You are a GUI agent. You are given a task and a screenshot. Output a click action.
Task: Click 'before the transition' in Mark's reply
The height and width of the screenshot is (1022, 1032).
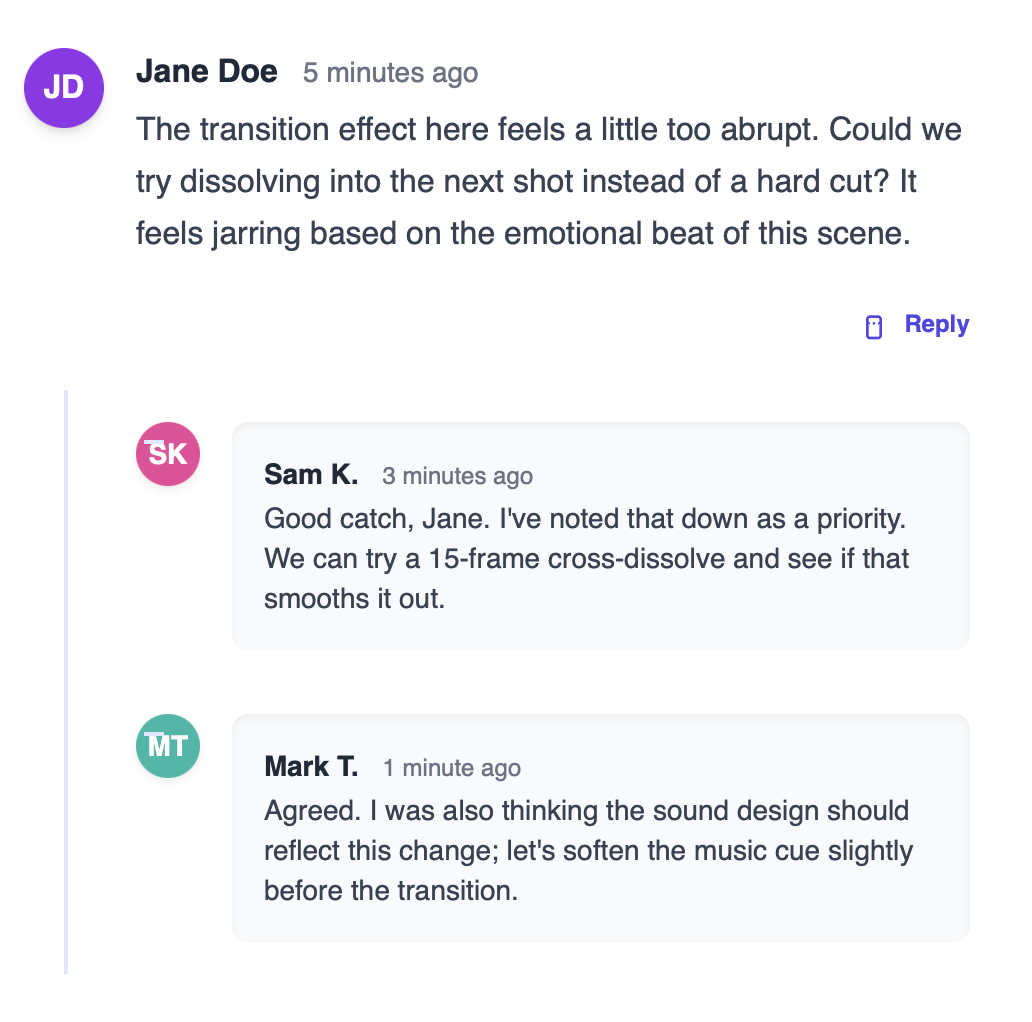click(390, 890)
